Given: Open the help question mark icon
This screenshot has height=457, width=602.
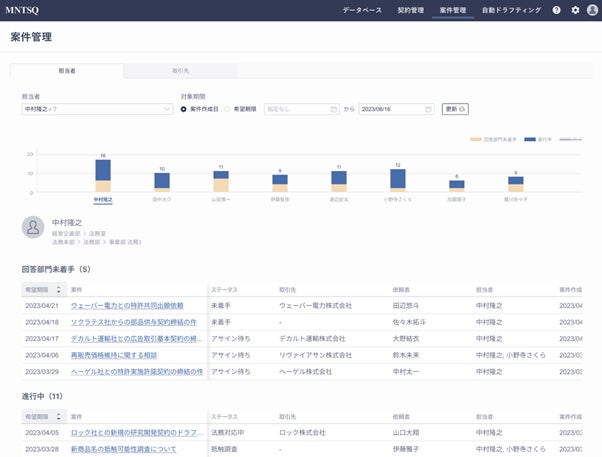Looking at the screenshot, I should pyautogui.click(x=557, y=10).
